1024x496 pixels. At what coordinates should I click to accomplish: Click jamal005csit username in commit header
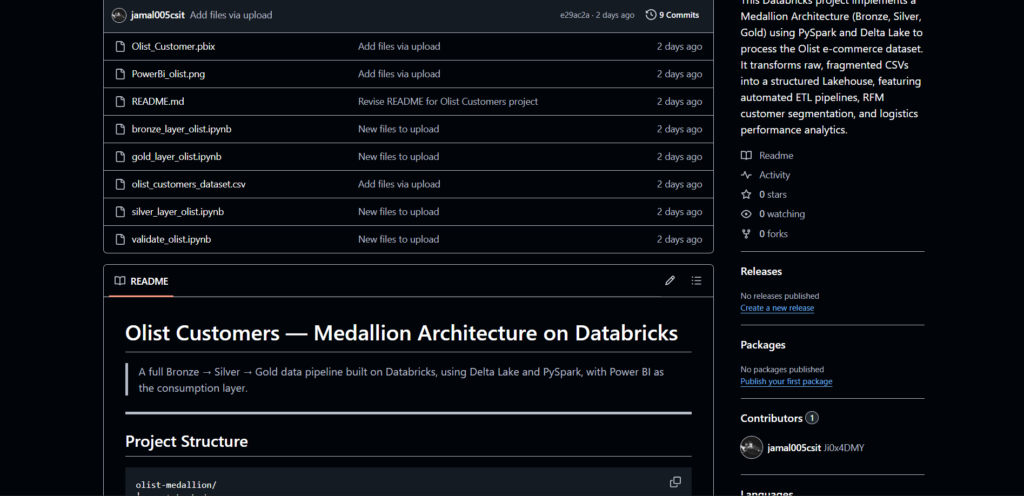(159, 15)
